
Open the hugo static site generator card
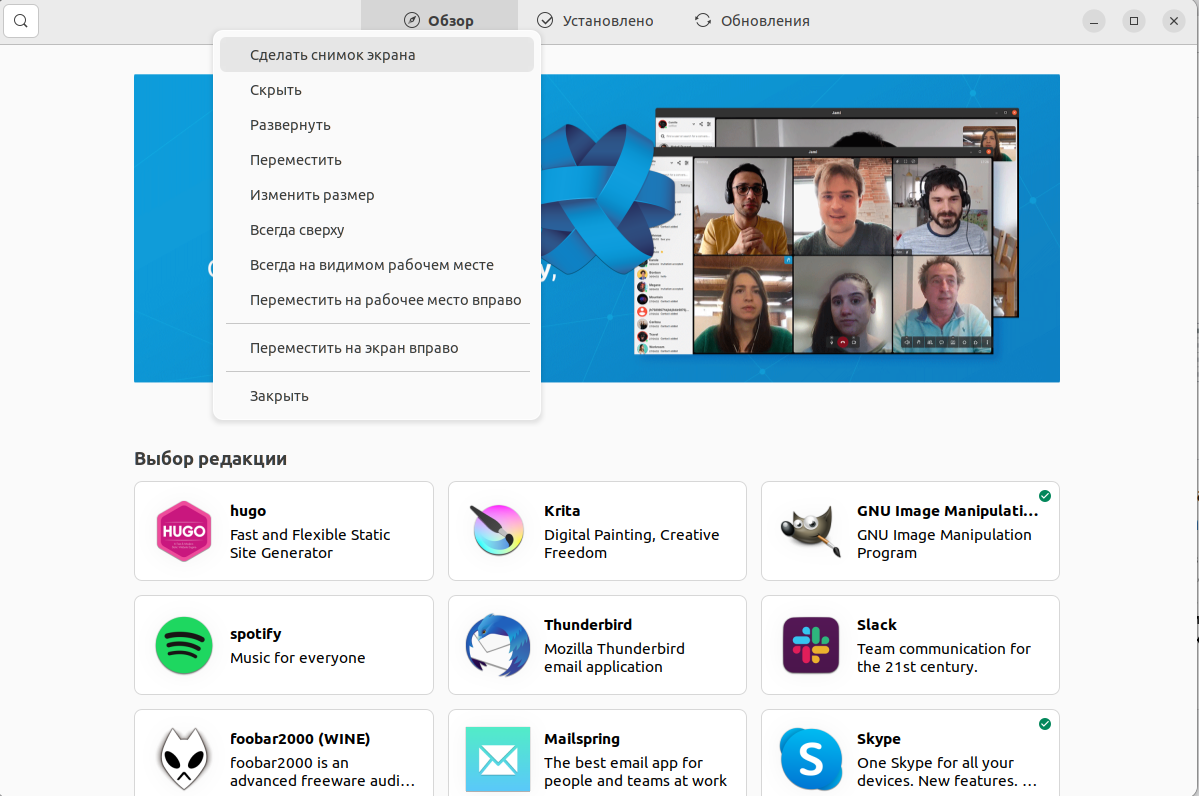pyautogui.click(x=284, y=531)
